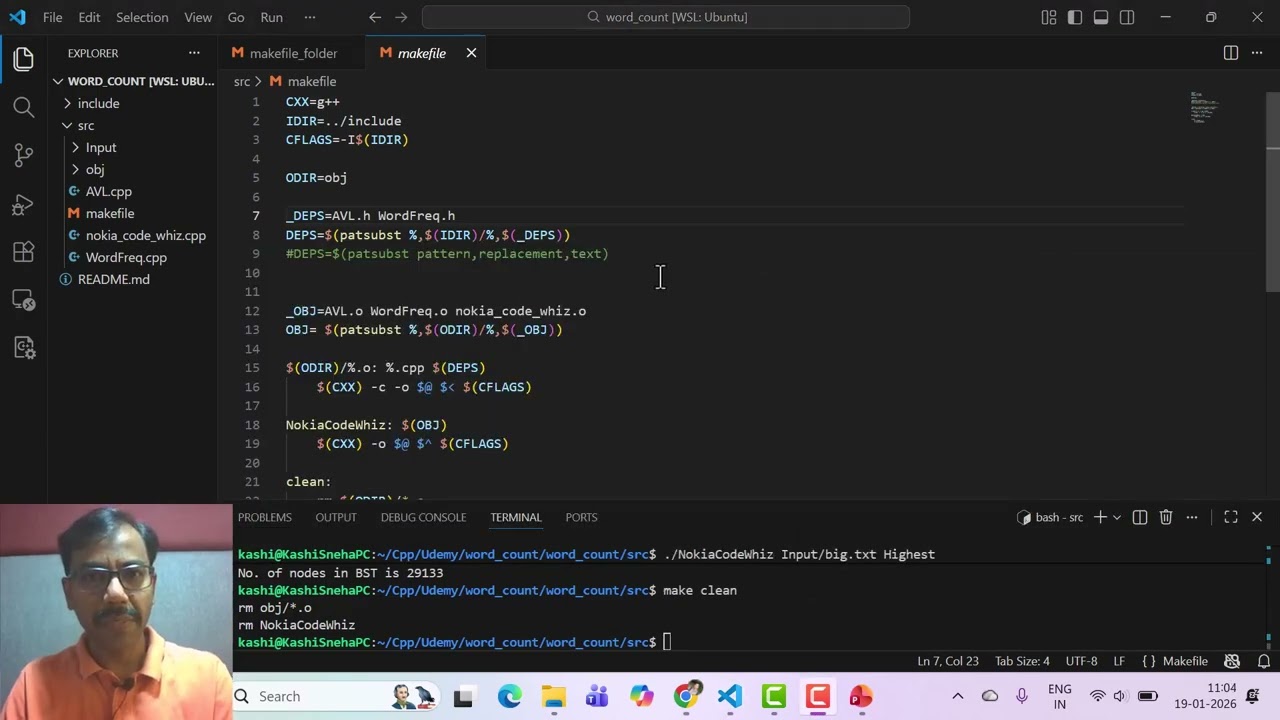Open the Selection menu
Viewport: 1280px width, 720px height.
click(142, 17)
